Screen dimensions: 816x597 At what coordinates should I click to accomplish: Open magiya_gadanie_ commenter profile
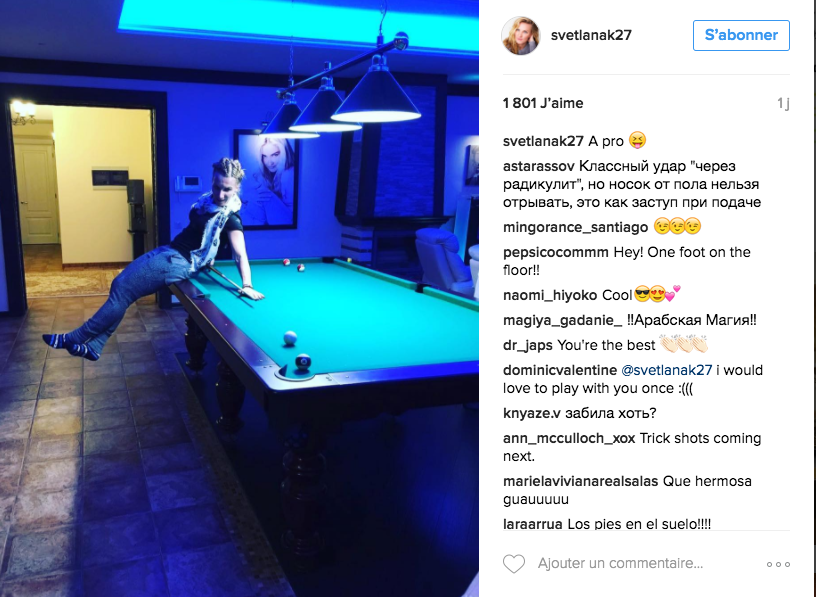[x=562, y=320]
